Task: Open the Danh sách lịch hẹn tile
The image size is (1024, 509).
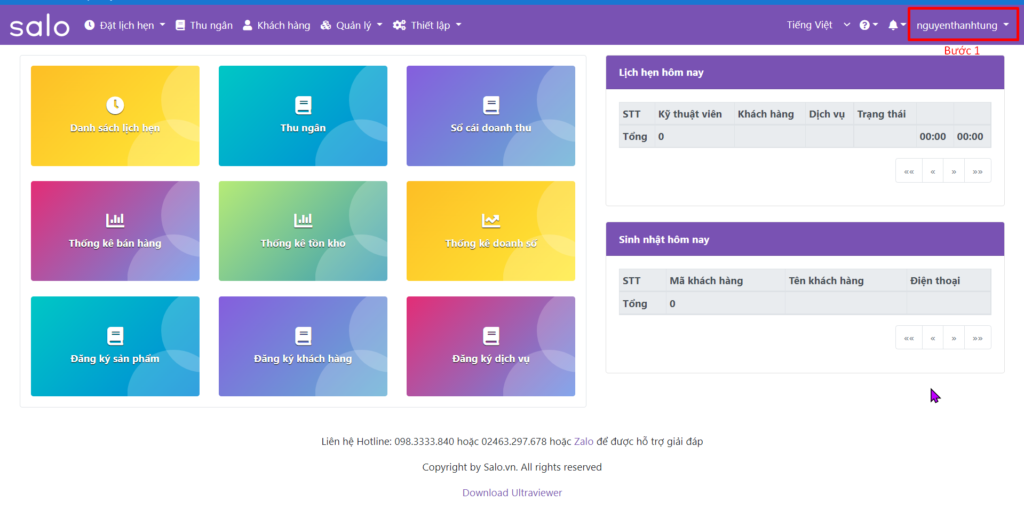Action: pyautogui.click(x=115, y=115)
